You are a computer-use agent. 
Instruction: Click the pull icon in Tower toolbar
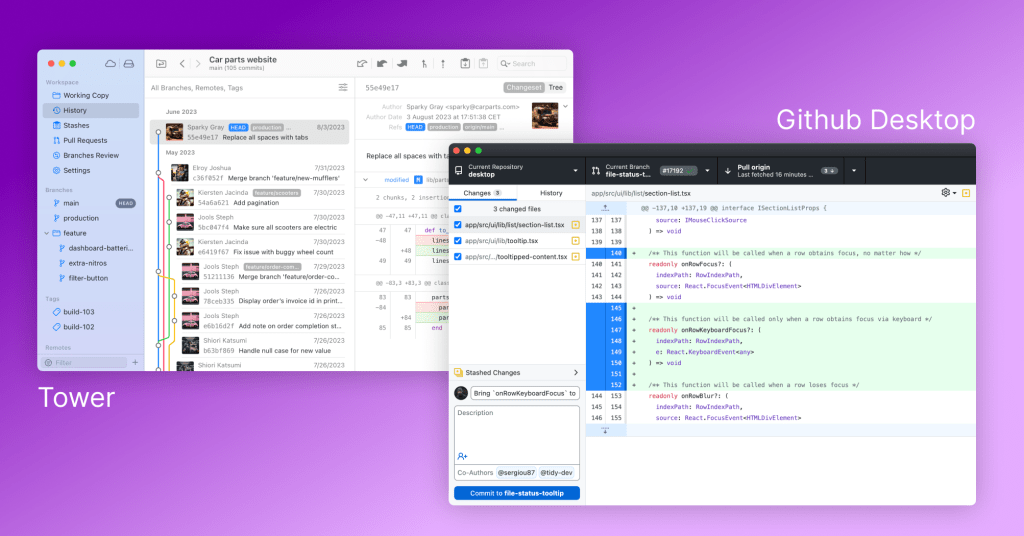click(382, 63)
